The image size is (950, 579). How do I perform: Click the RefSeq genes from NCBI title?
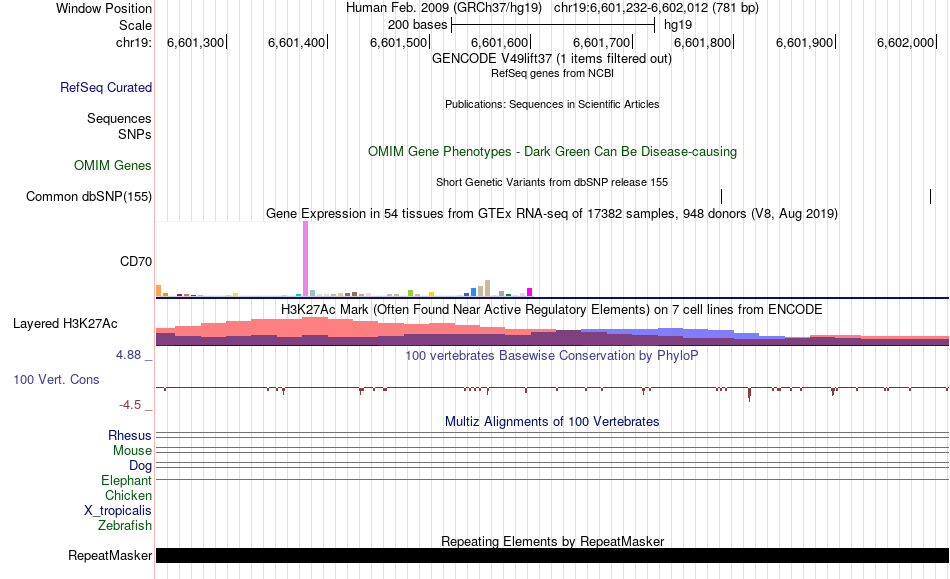[552, 73]
